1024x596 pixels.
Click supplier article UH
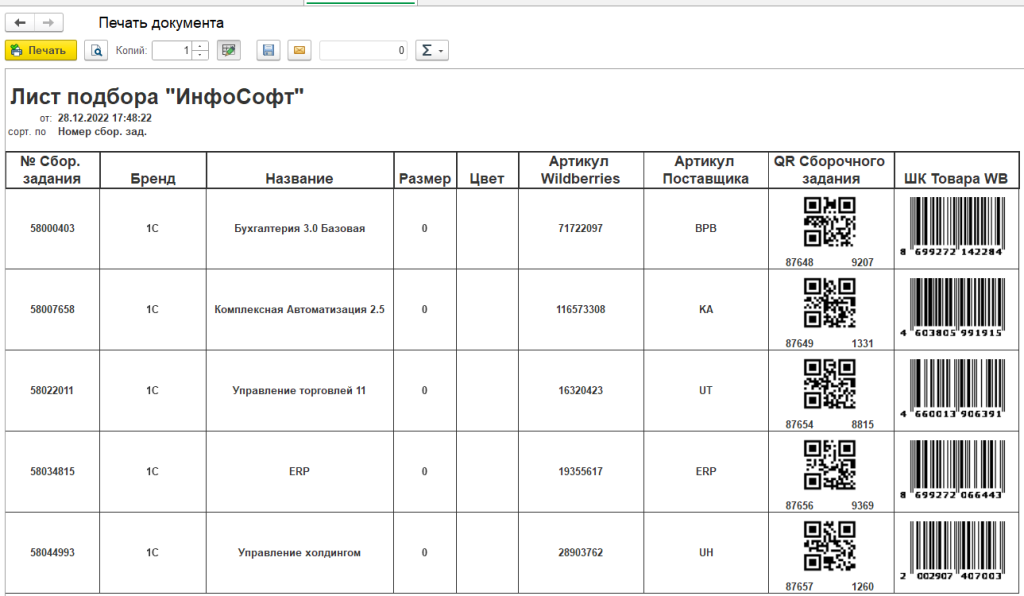706,552
